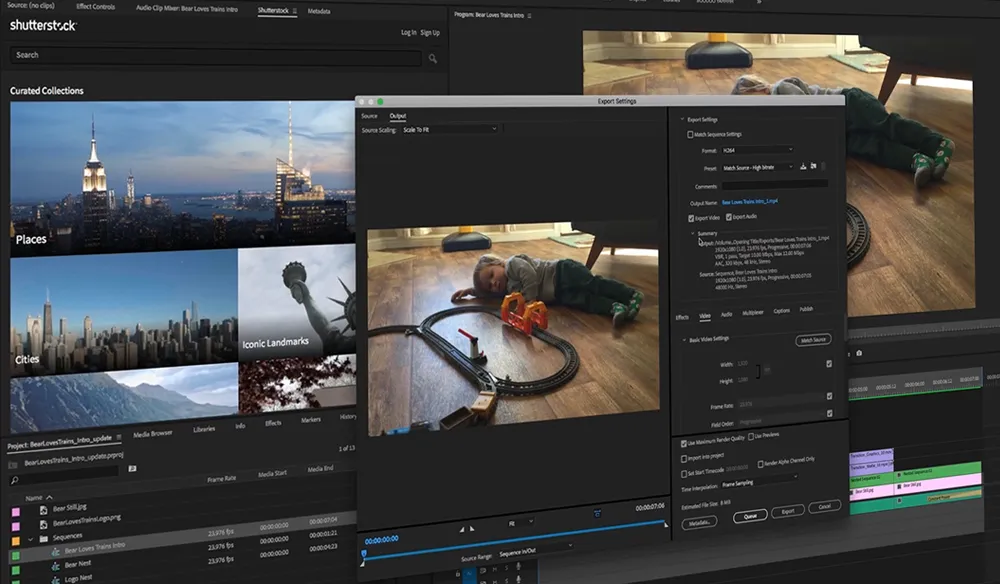Click the Export preview playhead marker
Viewport: 1000px width, 584px height.
[364, 553]
